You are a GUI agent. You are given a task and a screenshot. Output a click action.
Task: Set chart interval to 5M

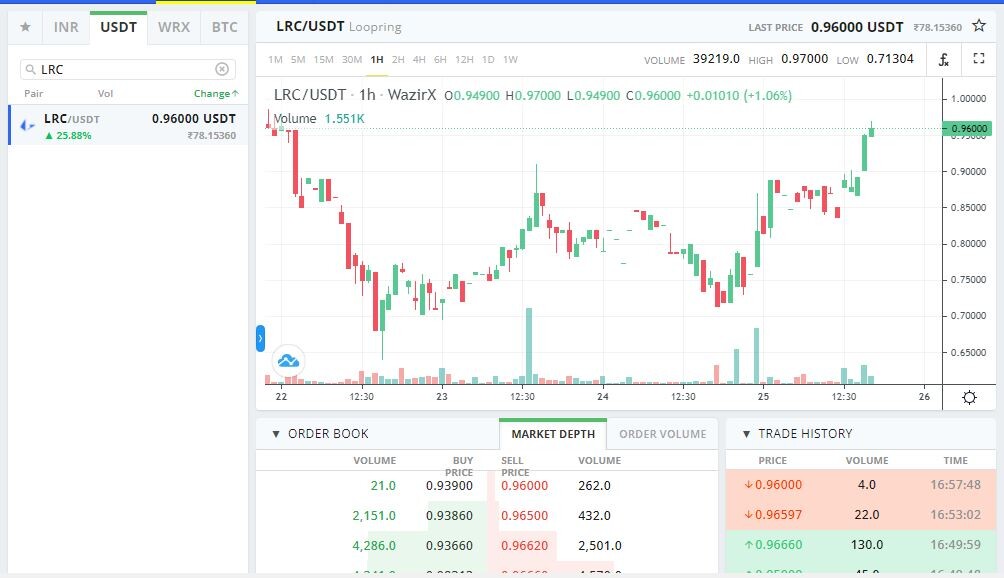click(298, 60)
